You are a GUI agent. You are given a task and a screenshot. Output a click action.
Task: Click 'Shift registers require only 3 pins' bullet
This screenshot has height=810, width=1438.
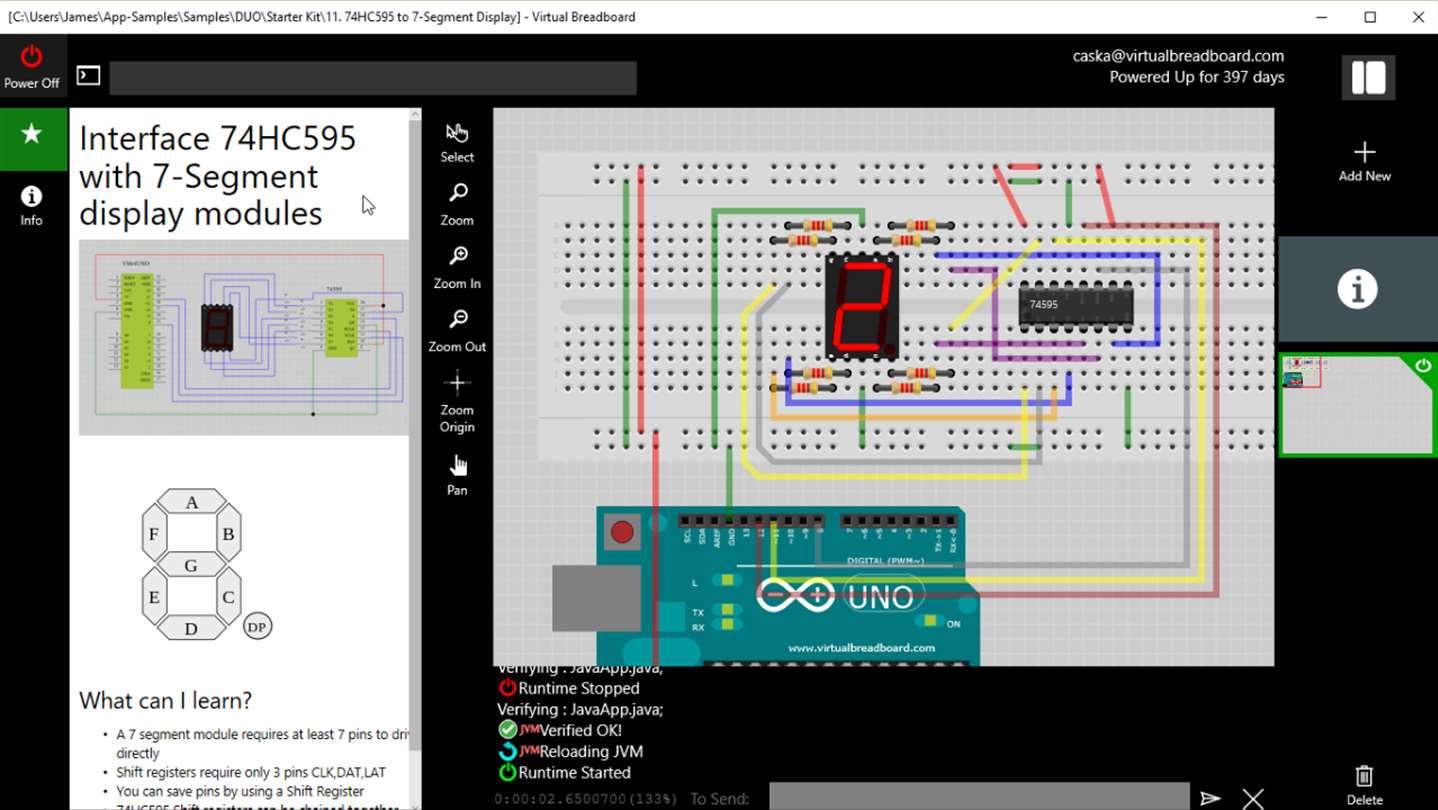coord(251,772)
